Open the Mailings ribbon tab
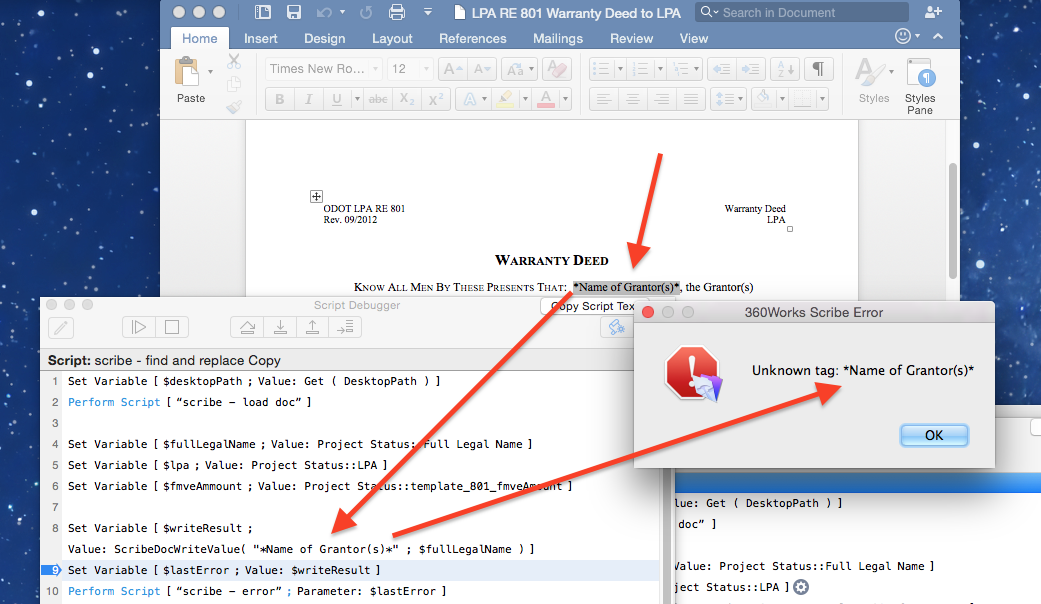The height and width of the screenshot is (604, 1041). [558, 38]
